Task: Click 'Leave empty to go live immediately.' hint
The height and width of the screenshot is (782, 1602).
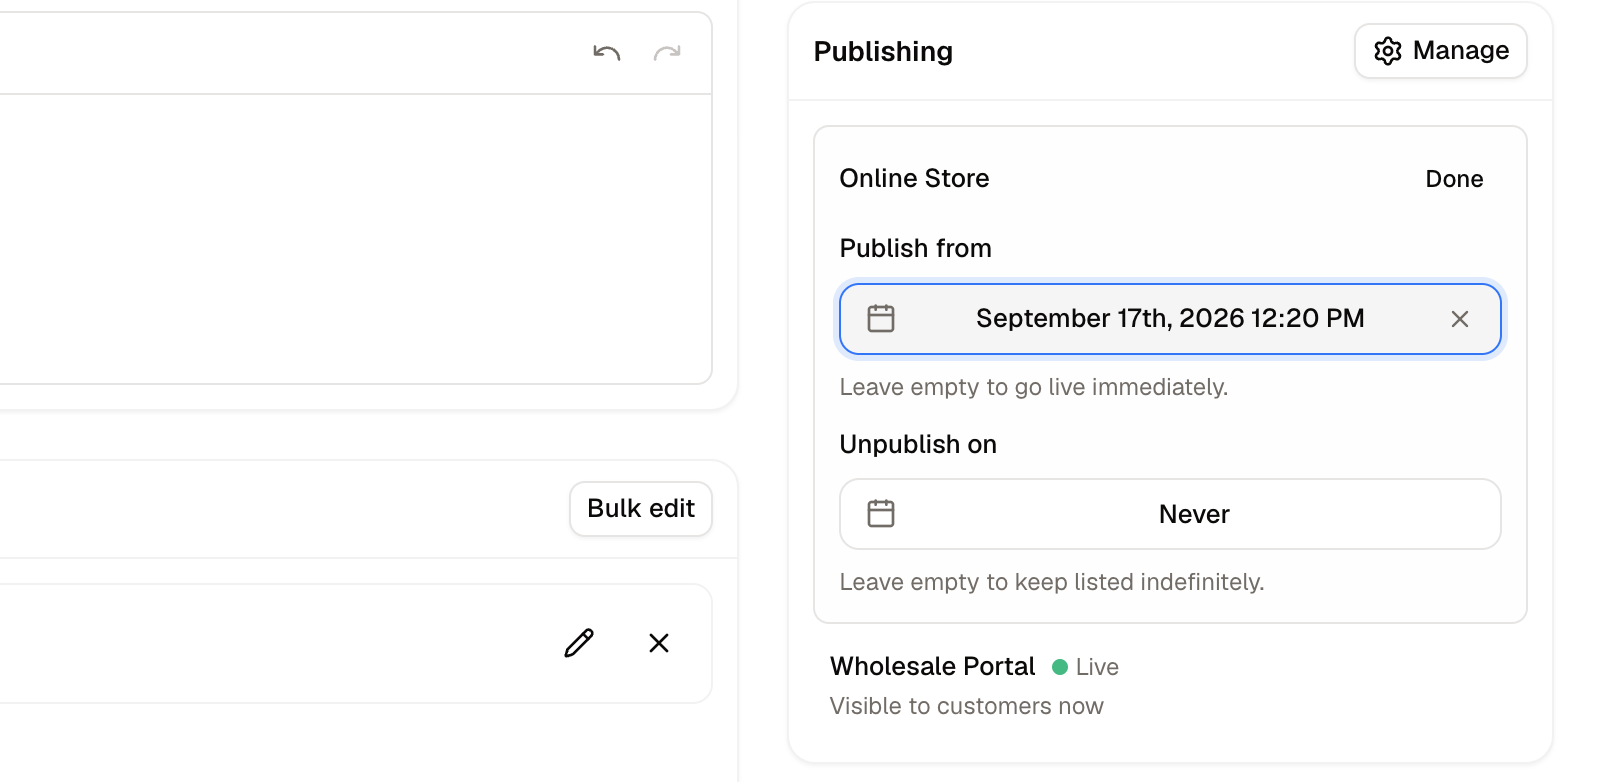Action: coord(1034,387)
